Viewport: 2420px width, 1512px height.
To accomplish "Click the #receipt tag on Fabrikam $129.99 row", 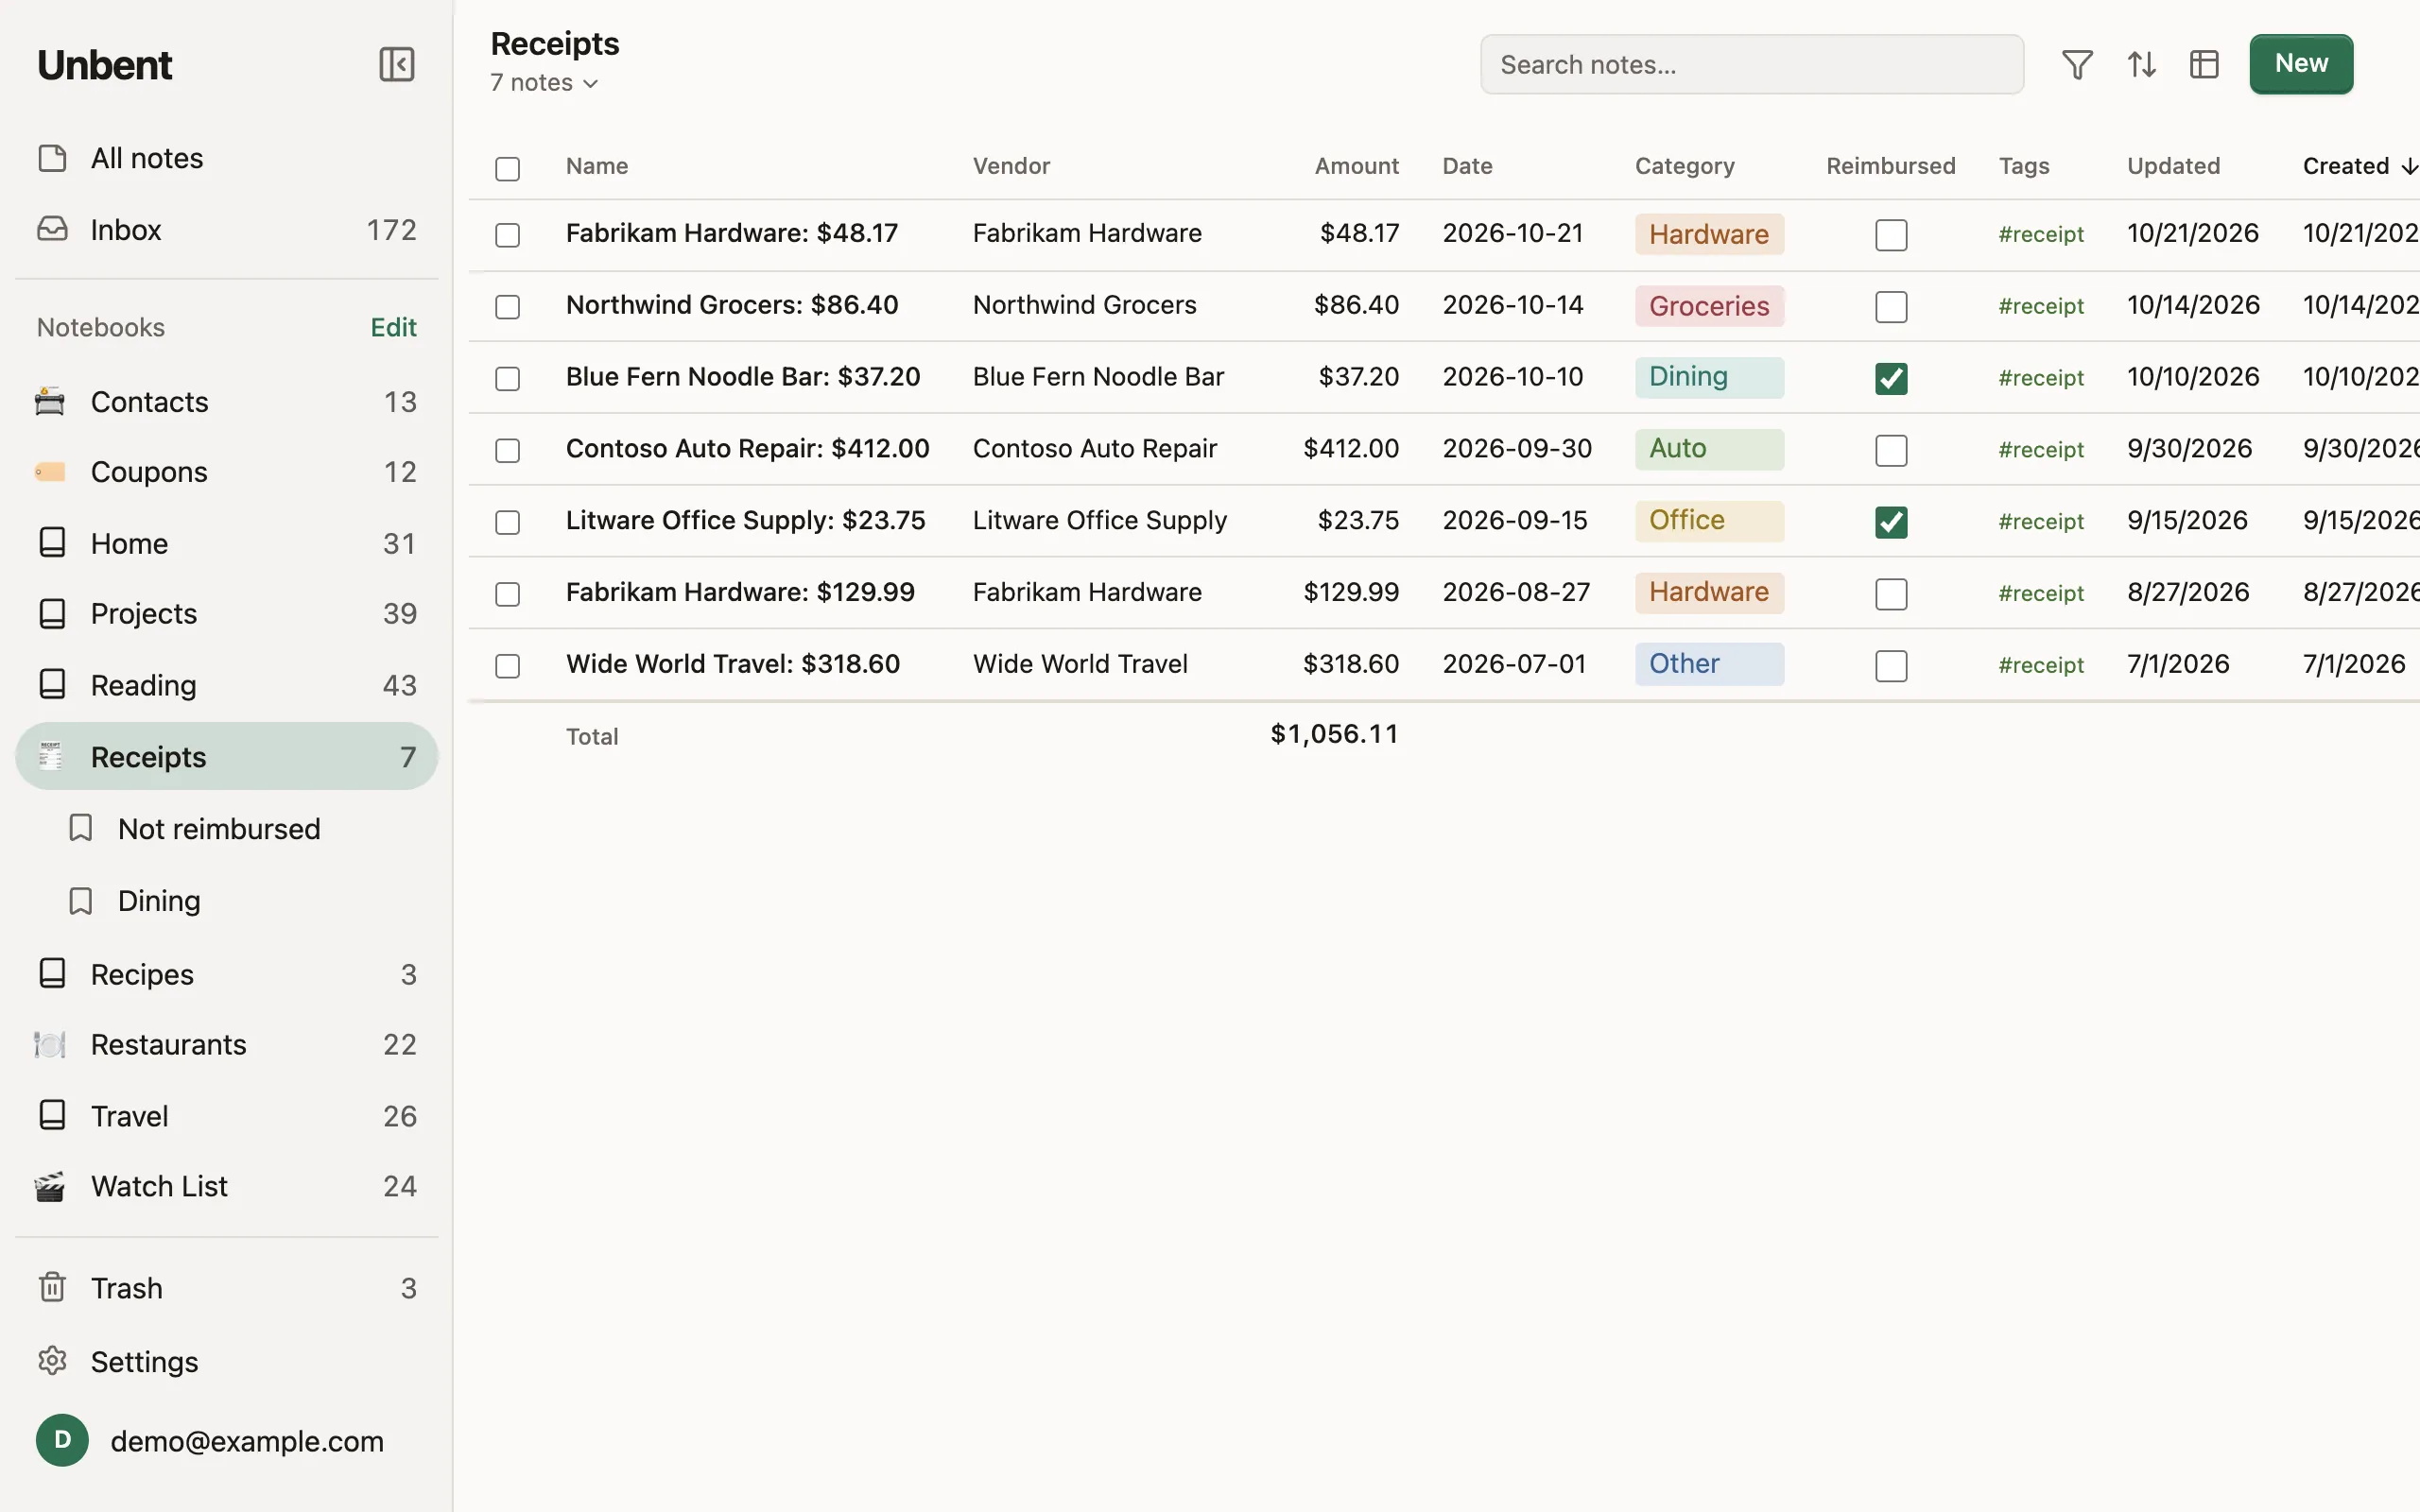I will click(x=2041, y=593).
